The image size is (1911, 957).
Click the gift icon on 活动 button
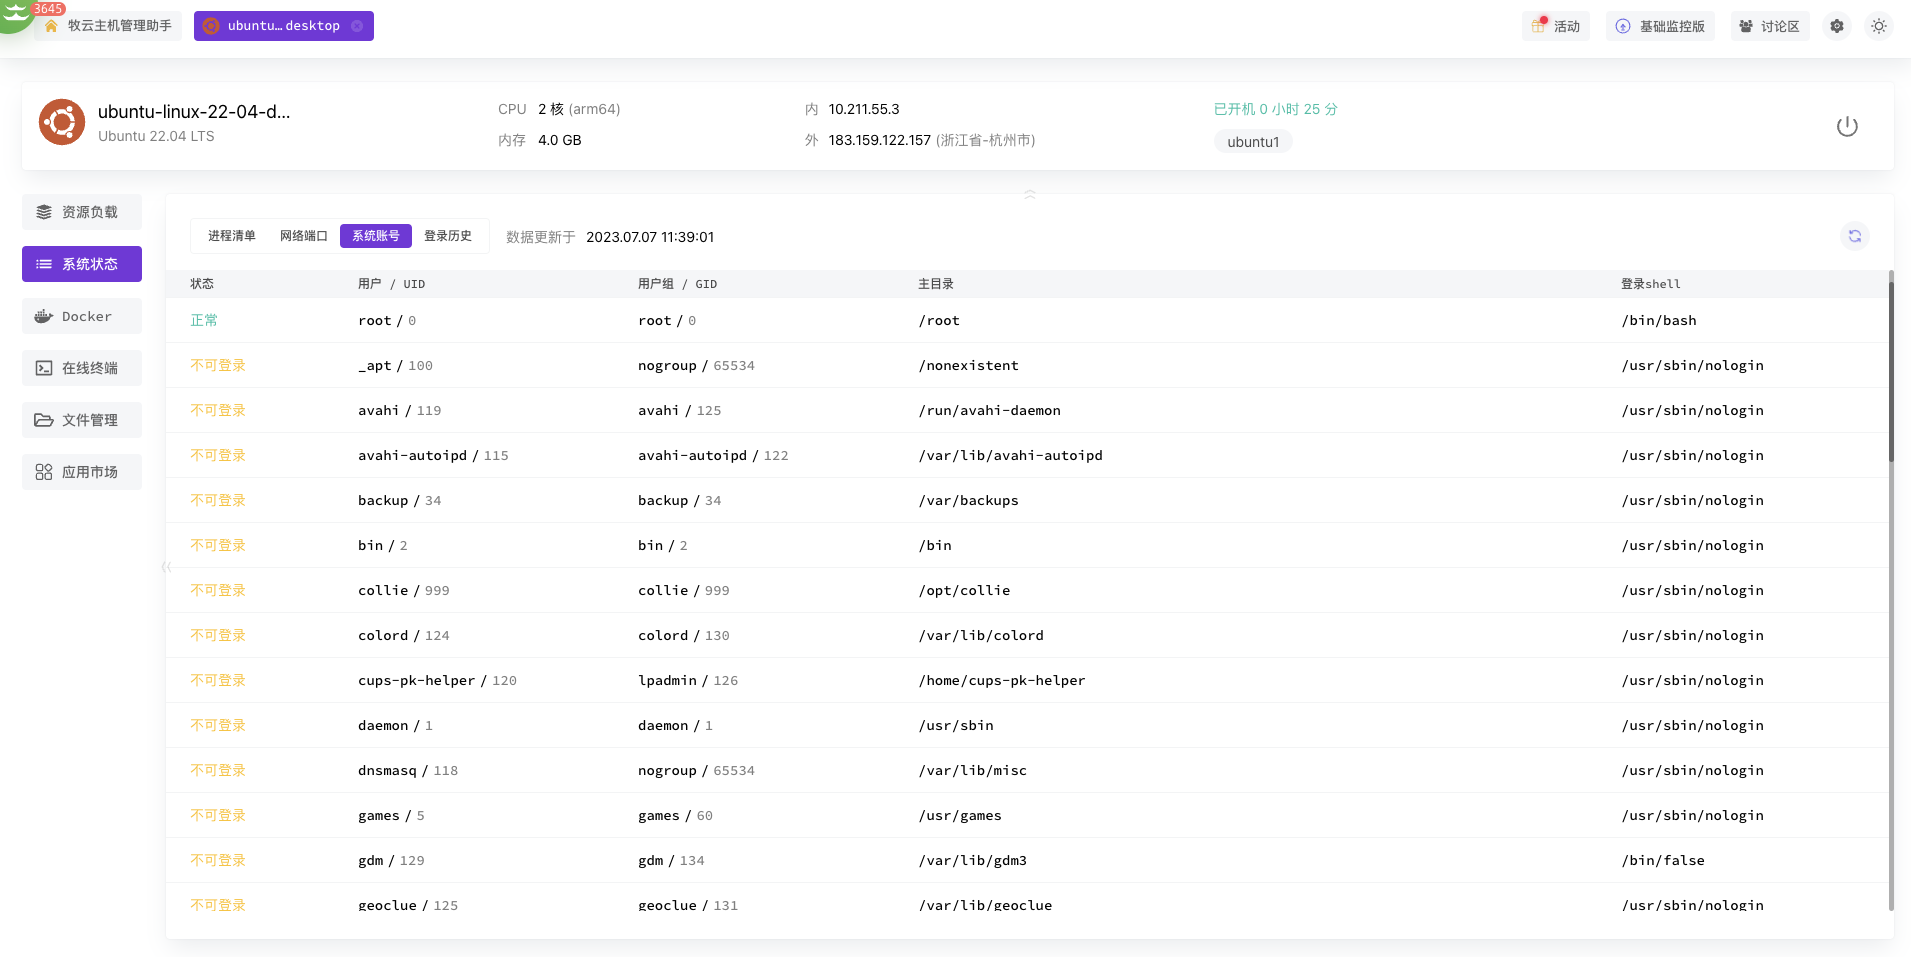[1539, 26]
